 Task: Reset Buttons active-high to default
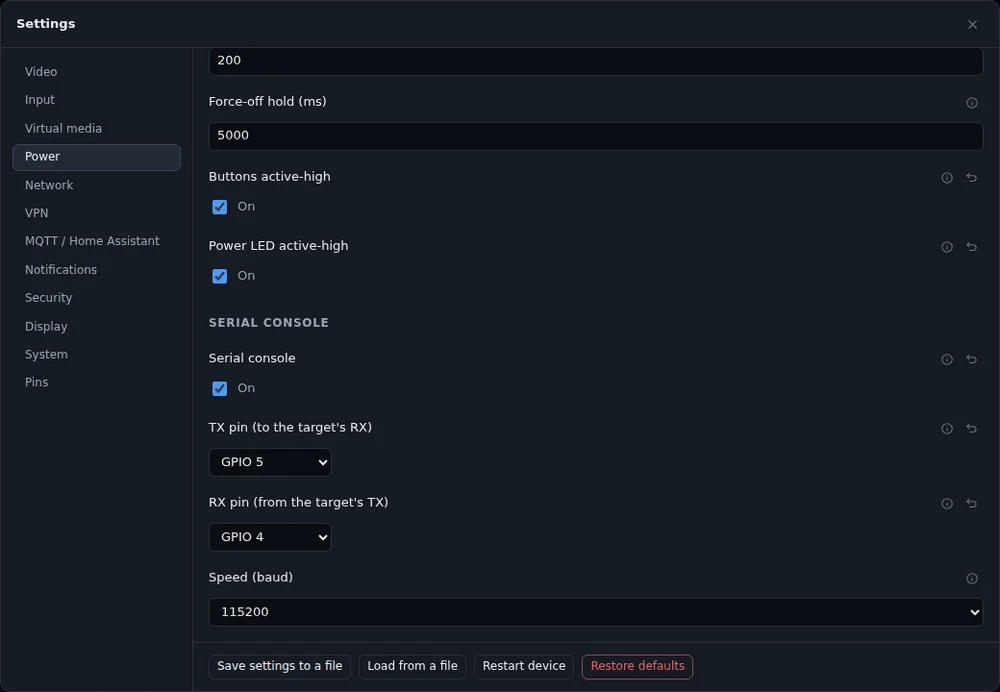tap(971, 178)
